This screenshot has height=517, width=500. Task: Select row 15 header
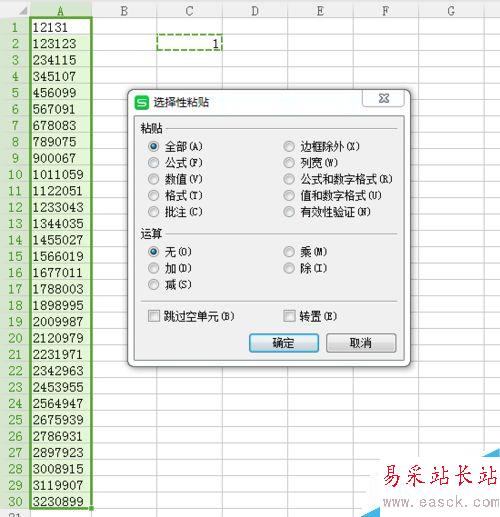pyautogui.click(x=15, y=256)
